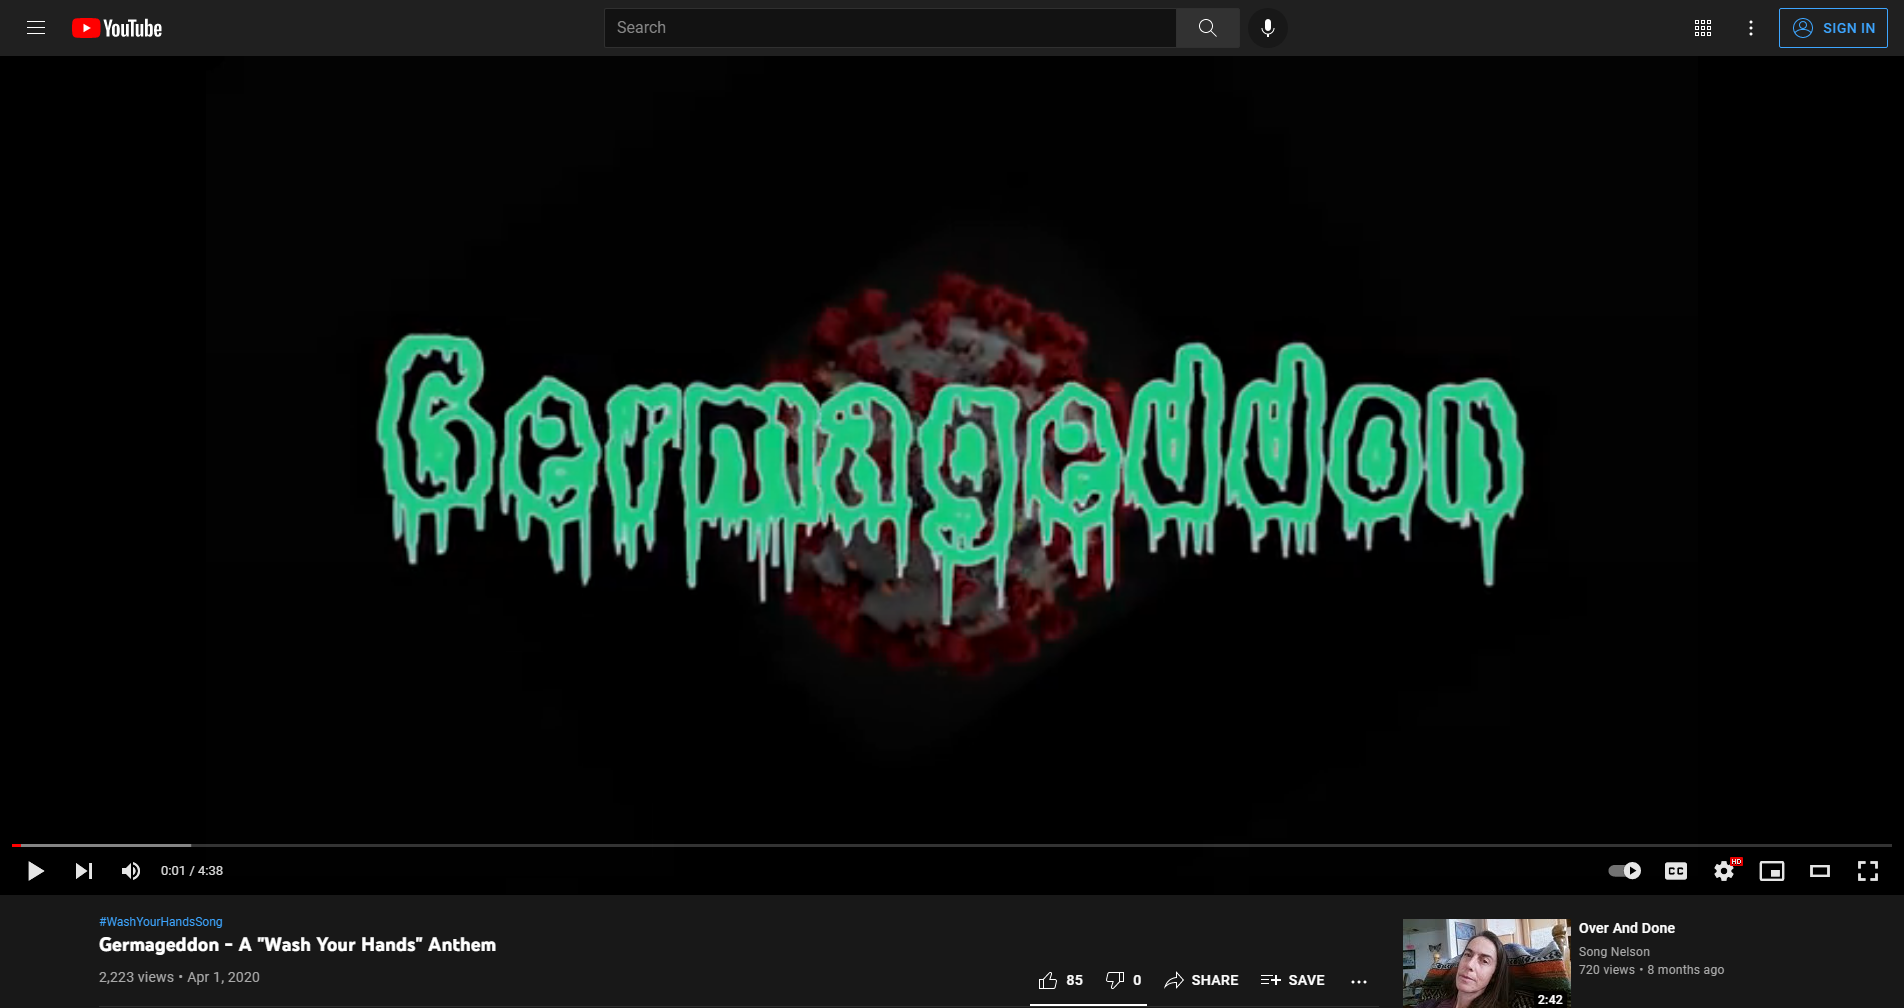
Task: Open the video settings gear menu
Action: [1724, 871]
